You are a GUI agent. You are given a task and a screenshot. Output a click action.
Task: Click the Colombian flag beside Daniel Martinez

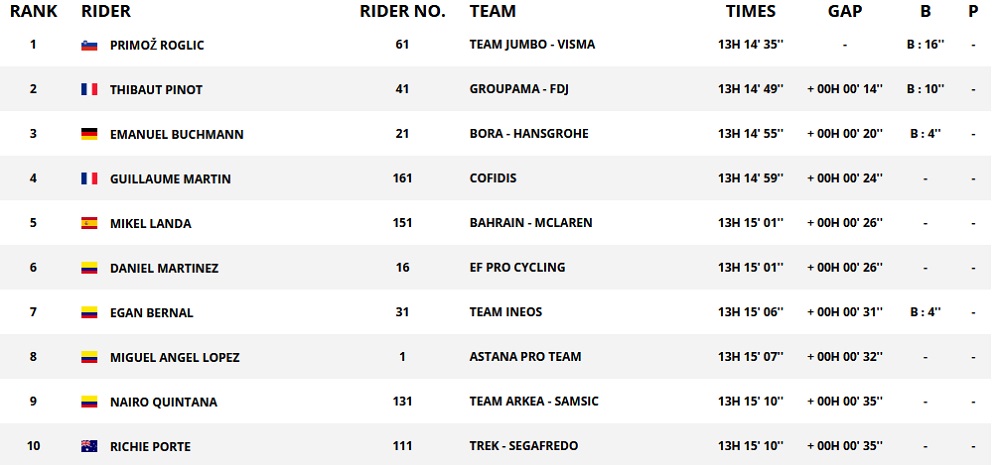pyautogui.click(x=89, y=268)
